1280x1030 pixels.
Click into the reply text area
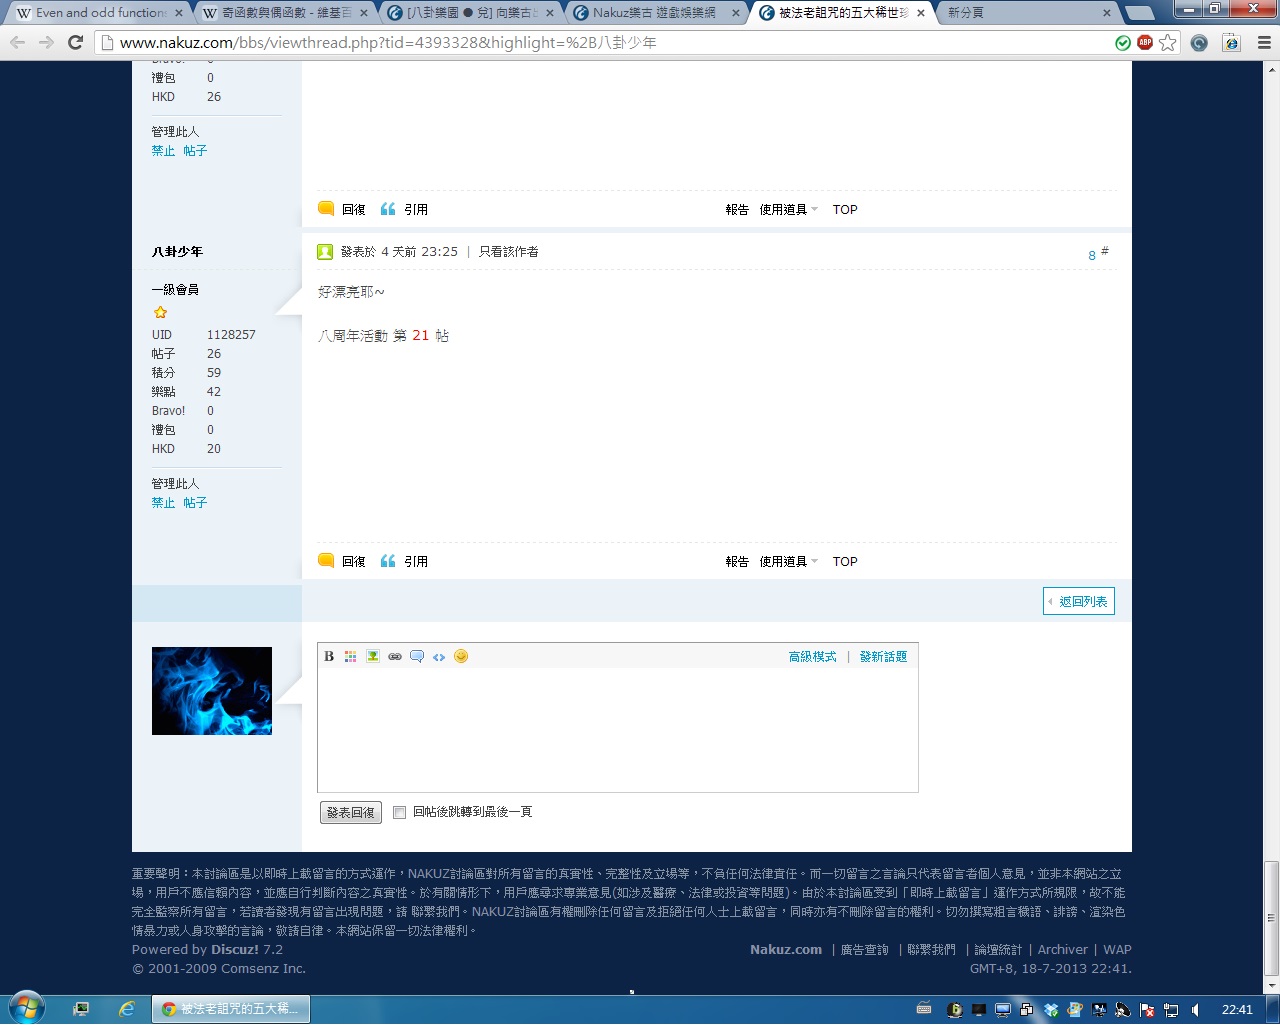pyautogui.click(x=618, y=729)
